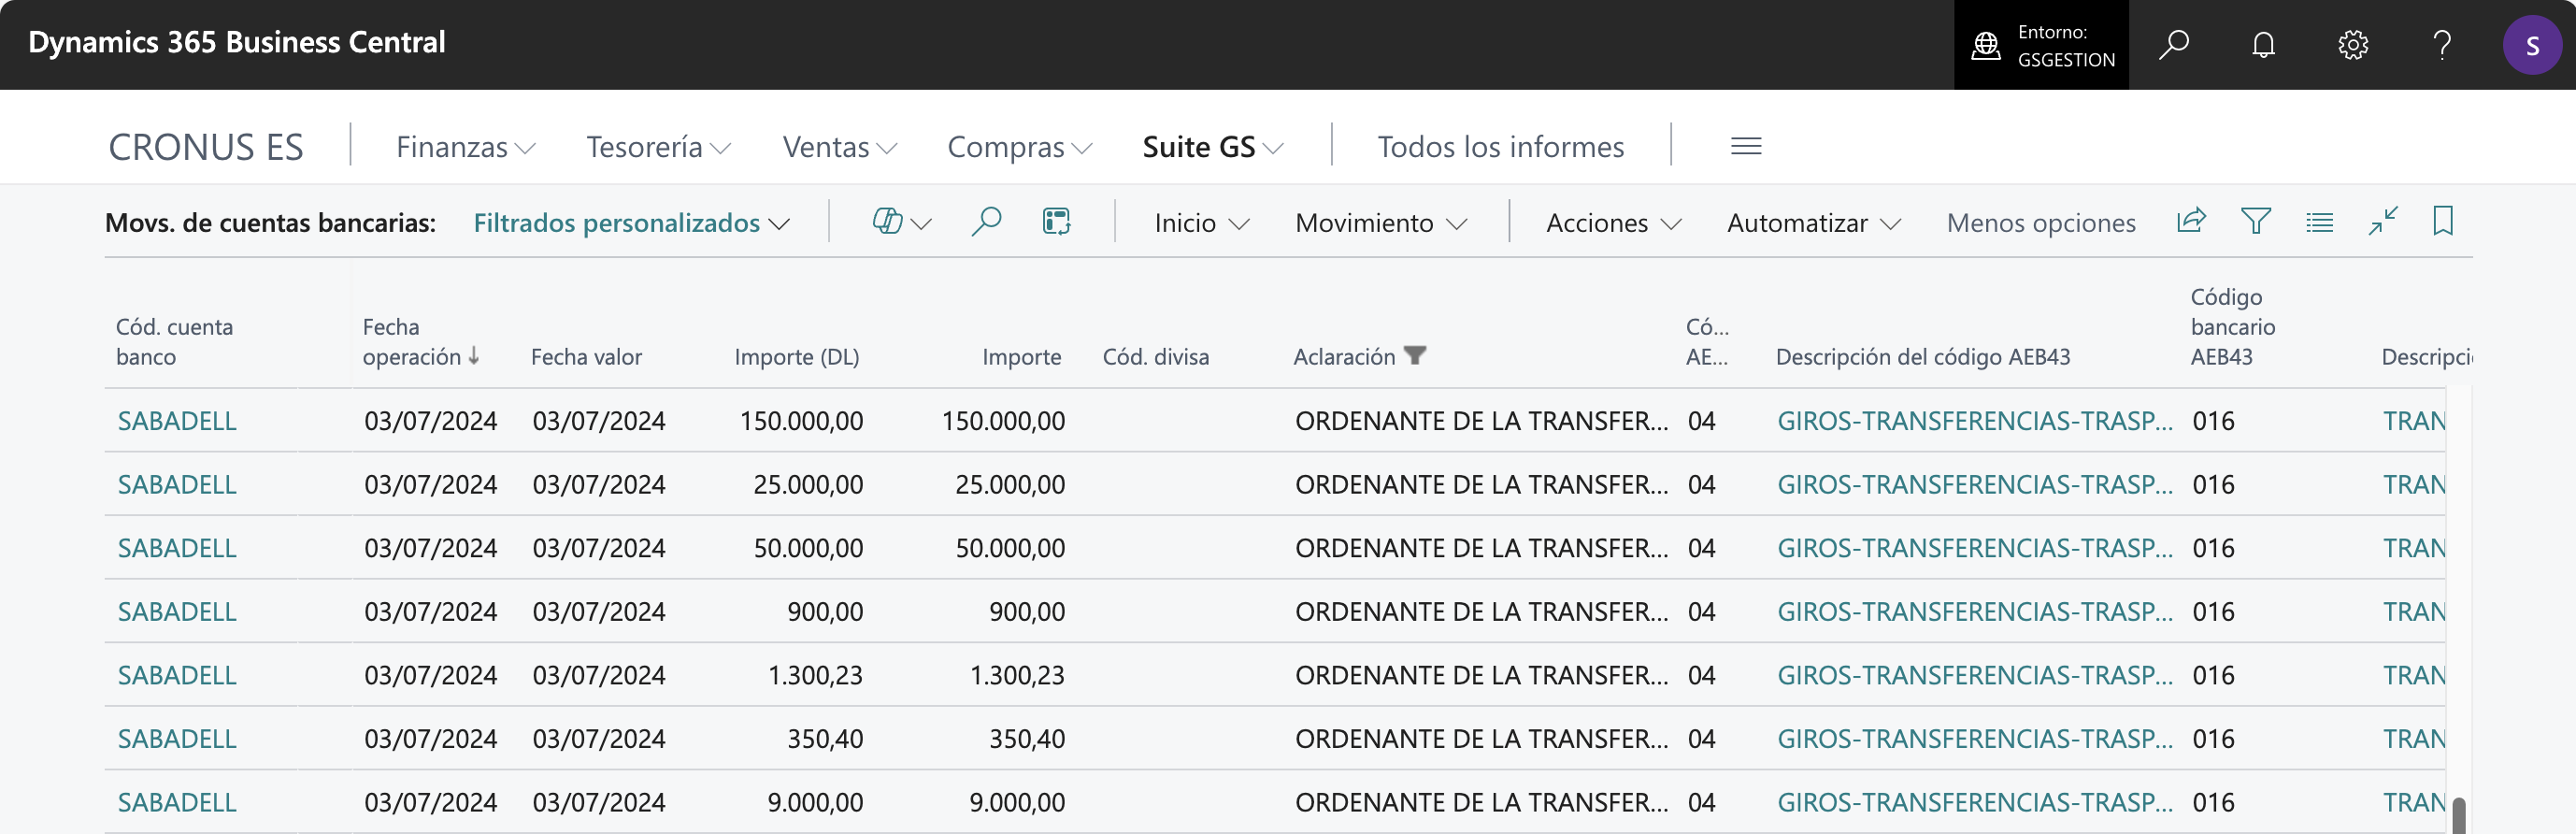Open the search magnifier in top bar

point(2173,45)
